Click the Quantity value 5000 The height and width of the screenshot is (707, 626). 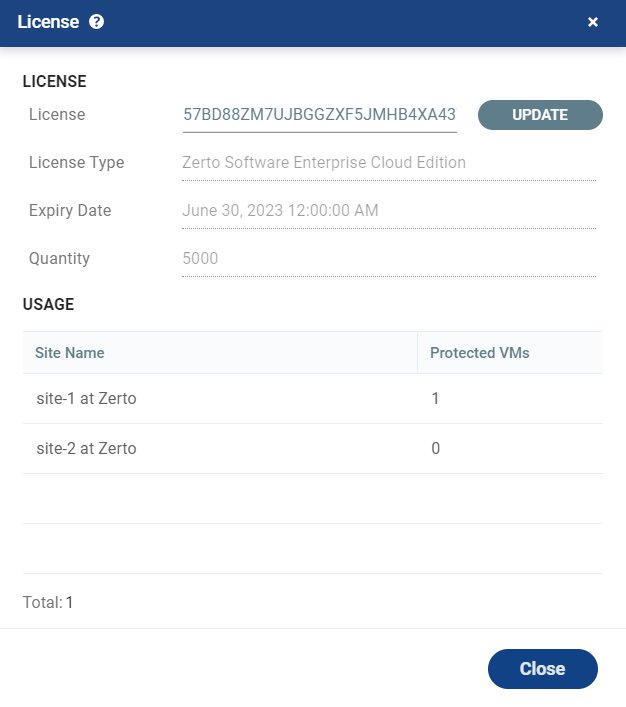(x=200, y=258)
